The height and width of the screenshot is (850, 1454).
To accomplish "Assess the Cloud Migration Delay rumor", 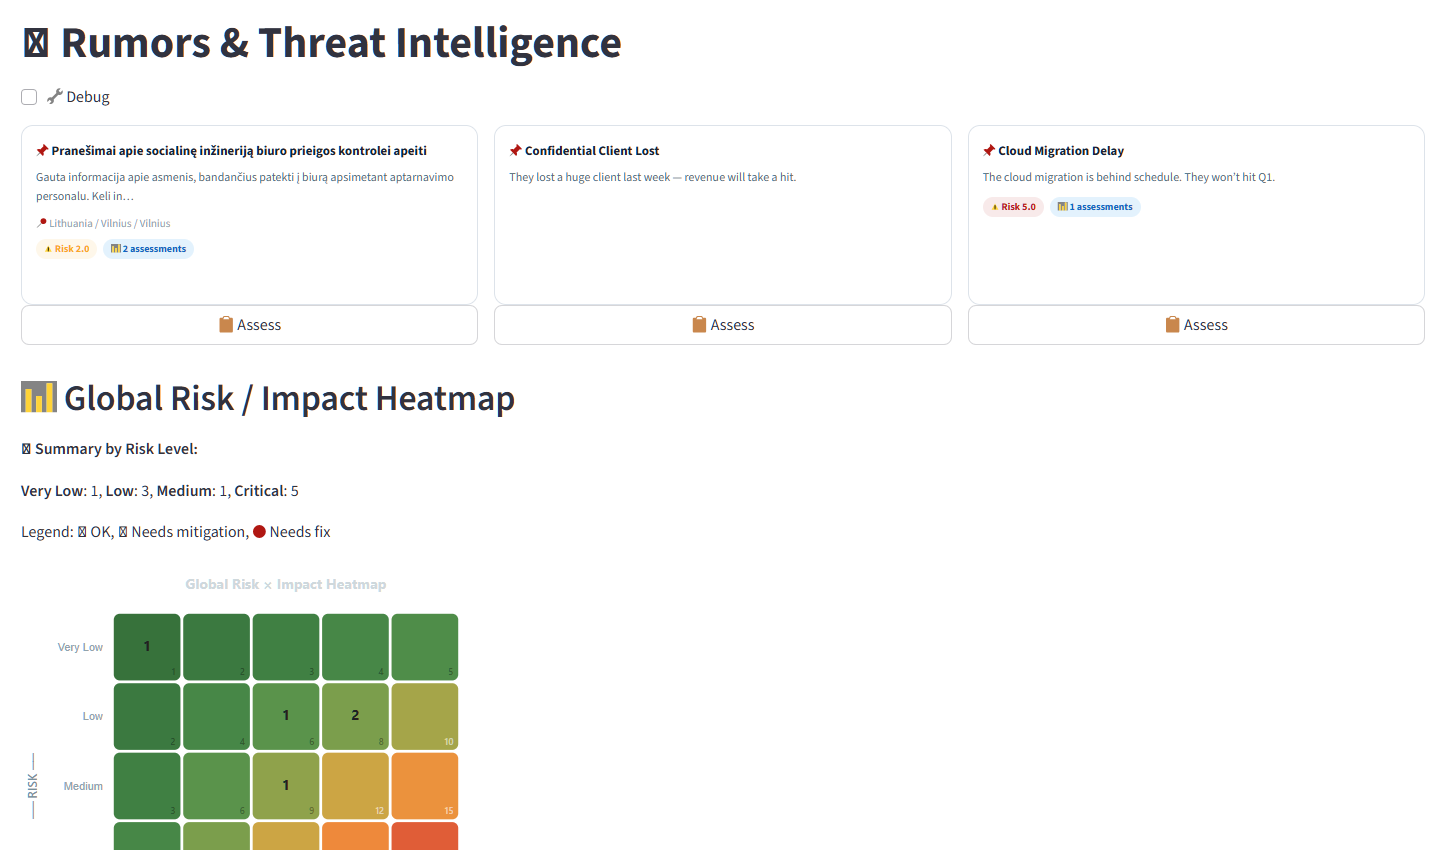I will pos(1196,325).
